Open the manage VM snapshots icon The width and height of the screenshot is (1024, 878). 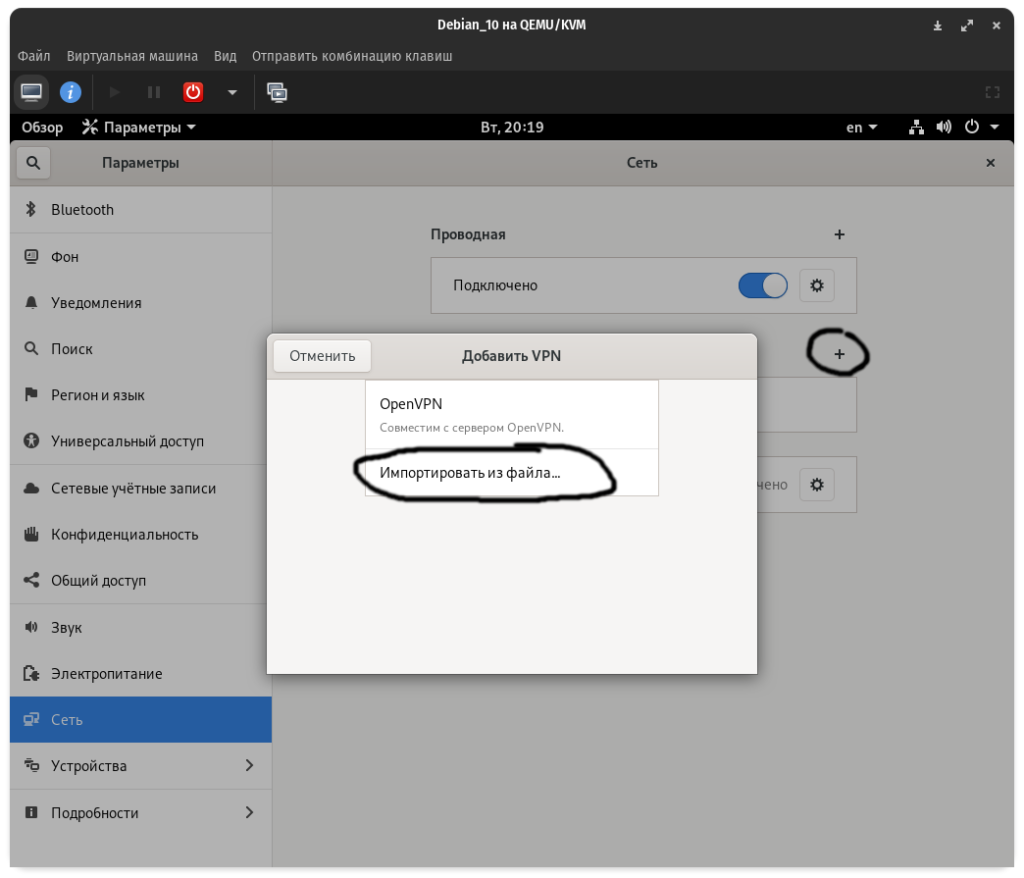click(x=277, y=92)
